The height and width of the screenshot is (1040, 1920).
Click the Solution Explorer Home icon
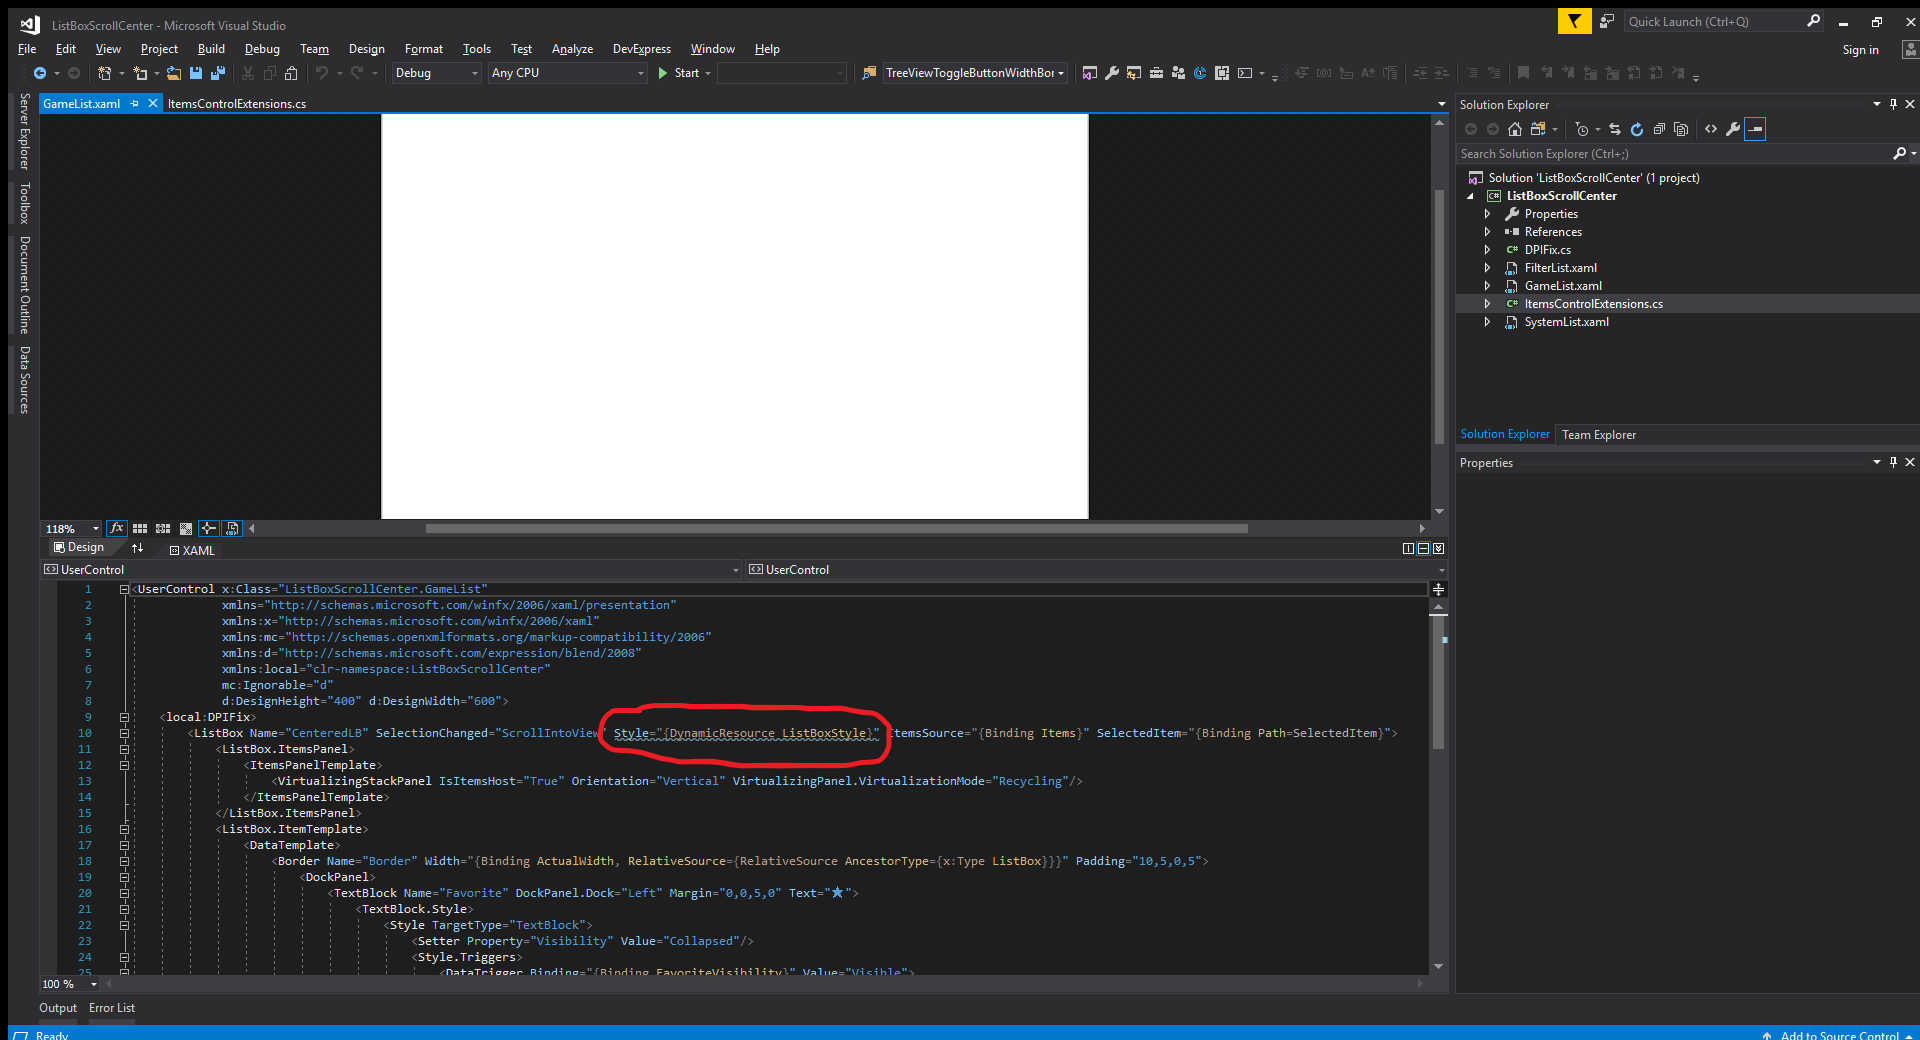tap(1515, 129)
